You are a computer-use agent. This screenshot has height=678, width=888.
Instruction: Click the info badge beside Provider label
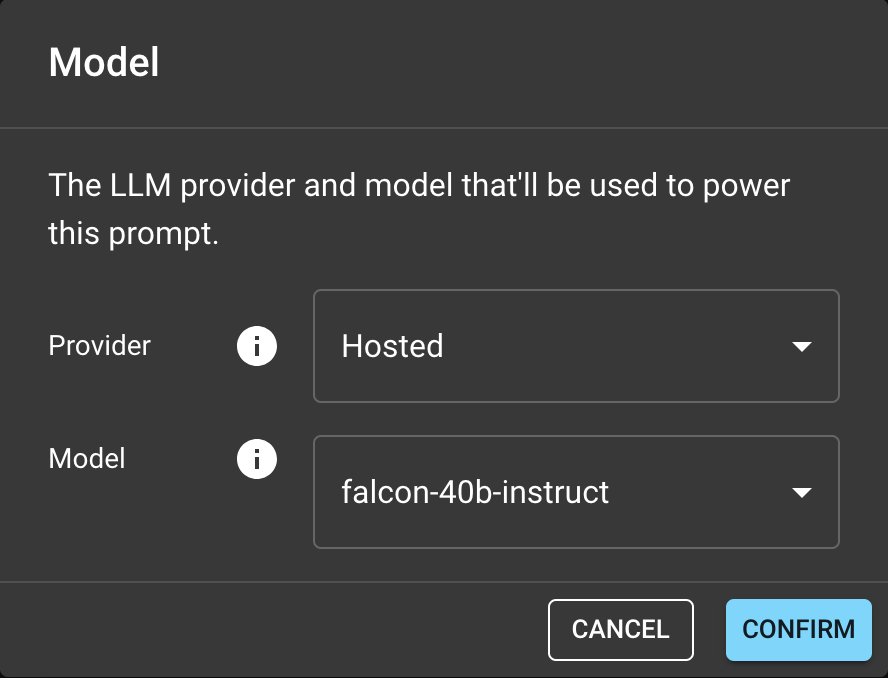[256, 346]
